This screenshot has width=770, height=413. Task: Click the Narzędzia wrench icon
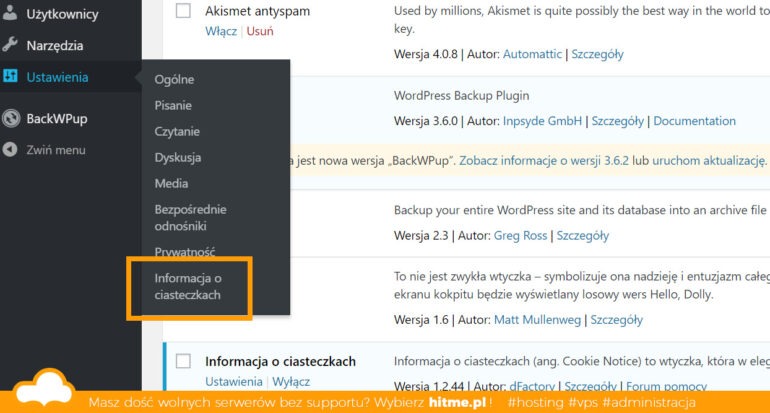[10, 45]
